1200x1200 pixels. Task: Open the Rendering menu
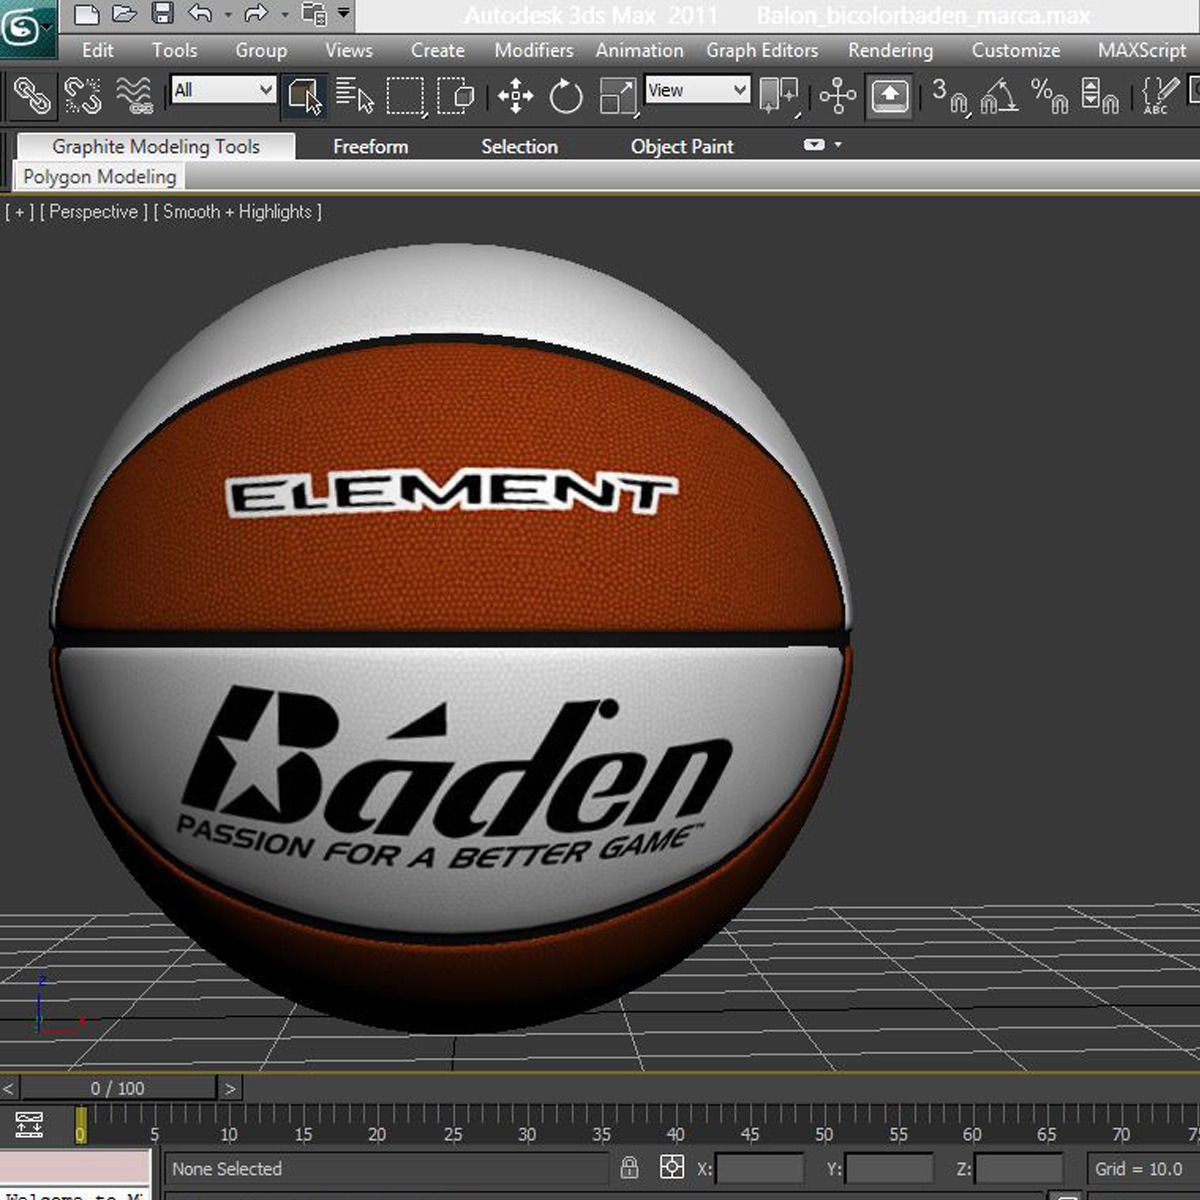[x=890, y=50]
